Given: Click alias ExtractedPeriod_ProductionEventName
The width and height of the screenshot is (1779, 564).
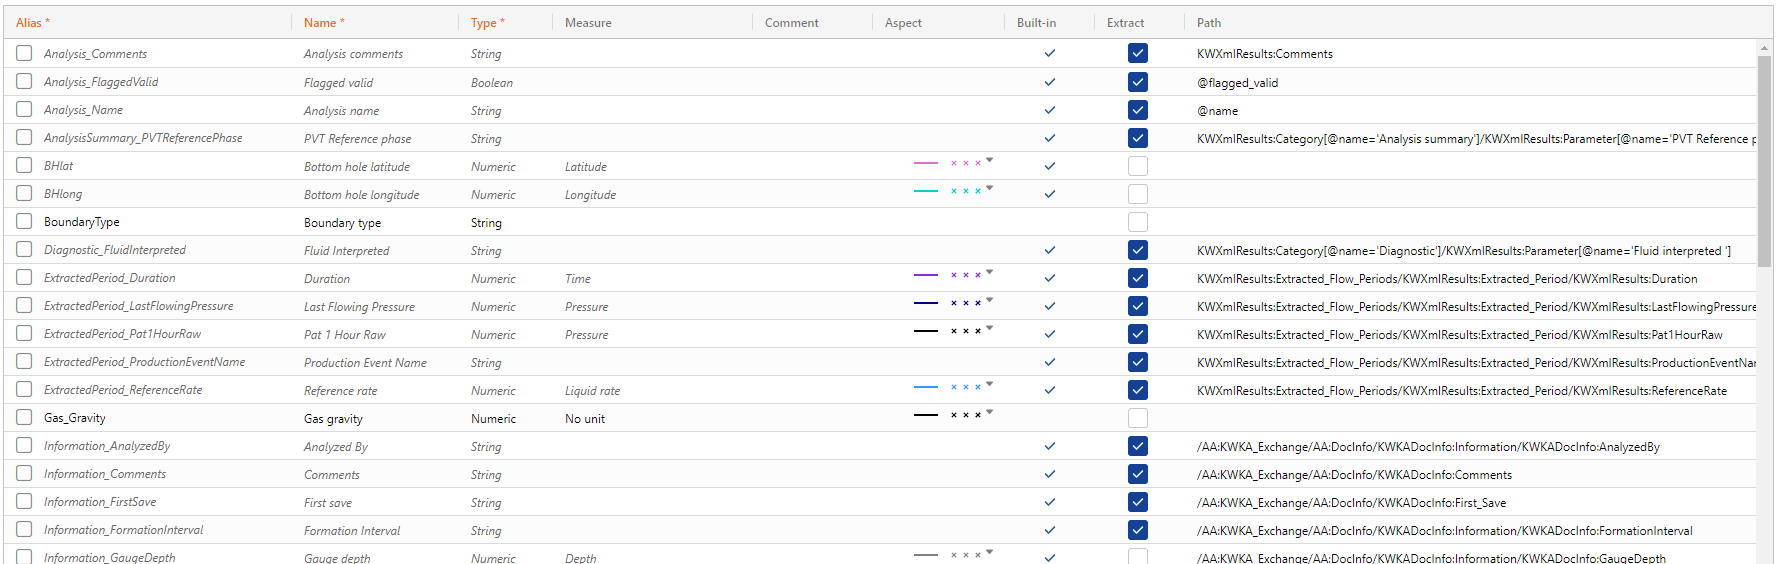Looking at the screenshot, I should click(145, 362).
